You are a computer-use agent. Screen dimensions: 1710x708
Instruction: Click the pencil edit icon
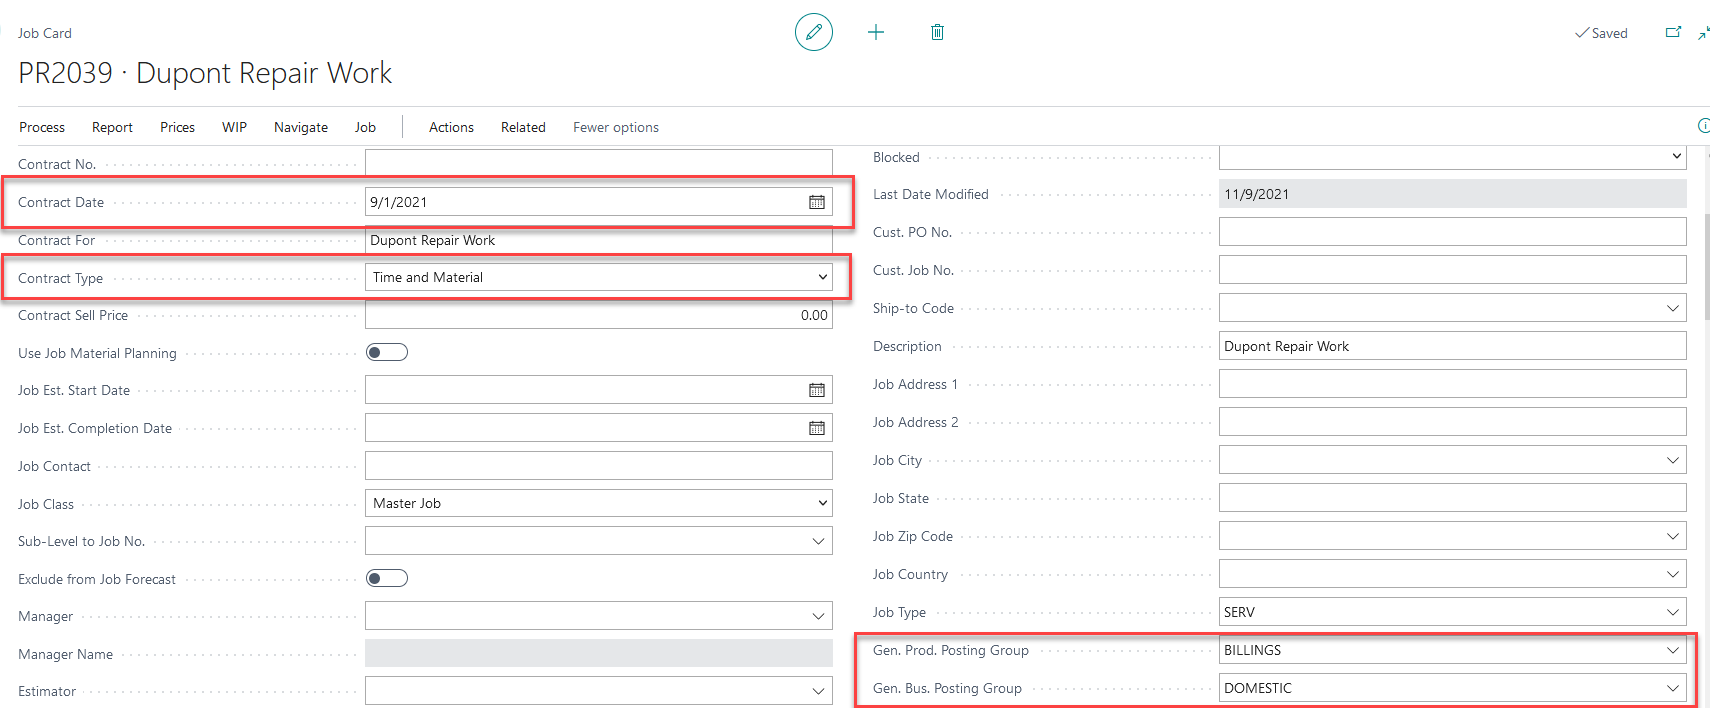813,32
